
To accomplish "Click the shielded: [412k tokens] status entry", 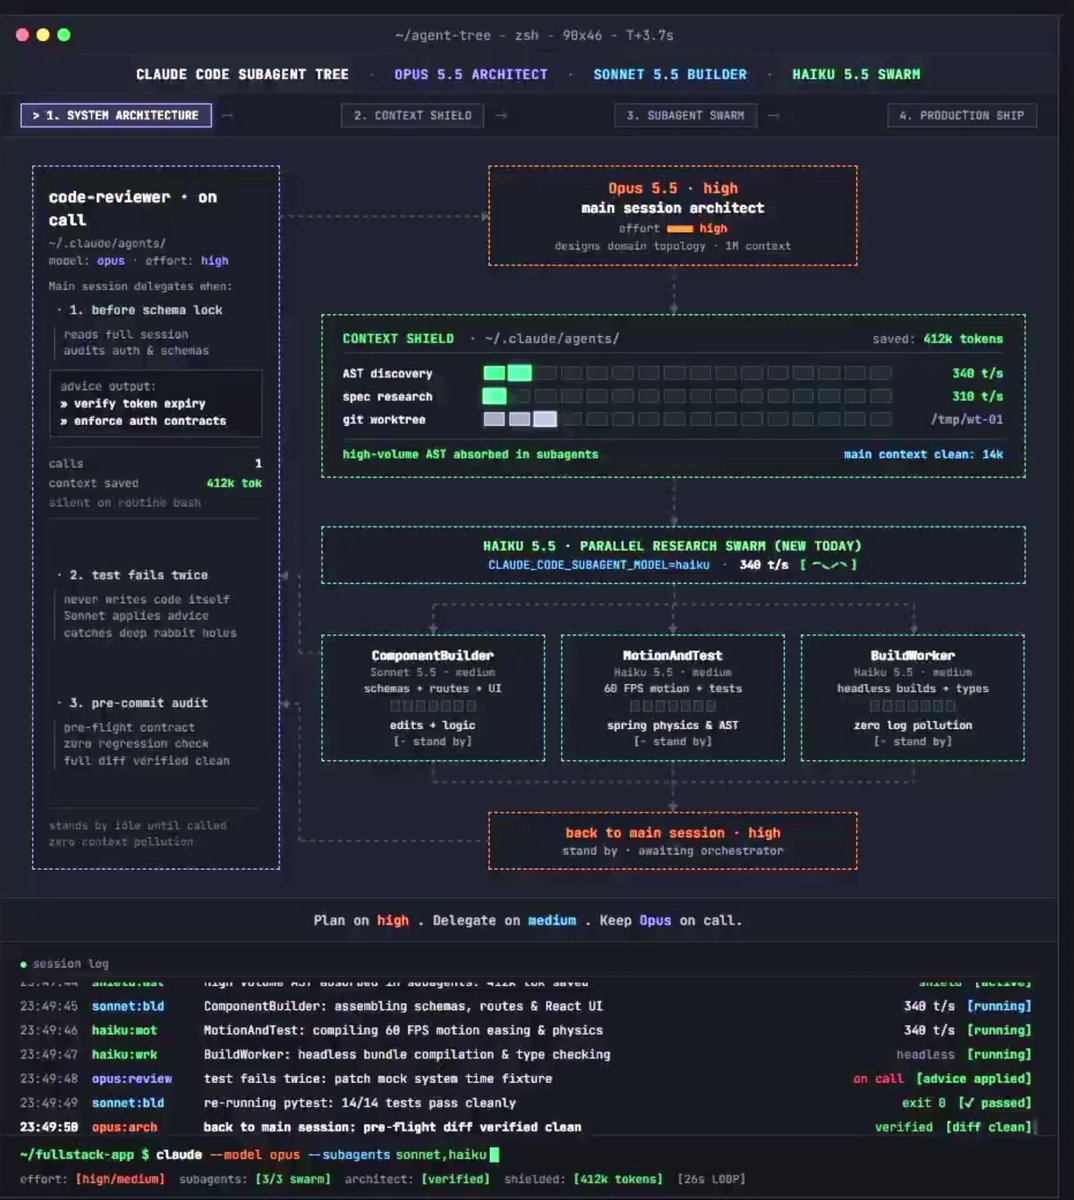I will (x=583, y=1179).
